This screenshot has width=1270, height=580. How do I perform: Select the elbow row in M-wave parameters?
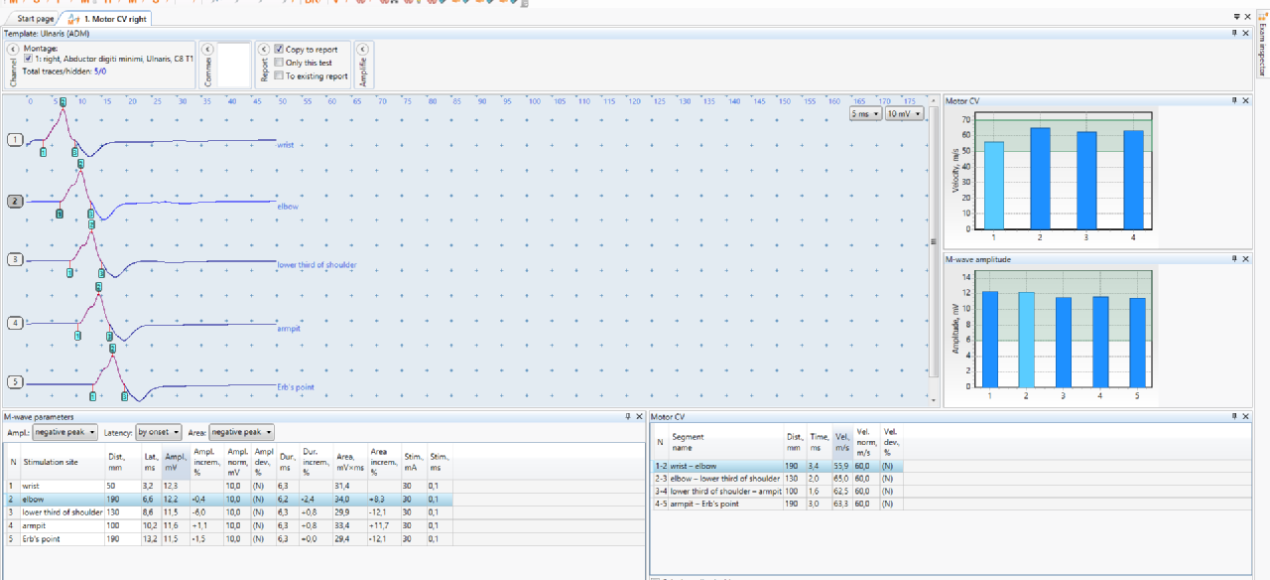pos(229,498)
